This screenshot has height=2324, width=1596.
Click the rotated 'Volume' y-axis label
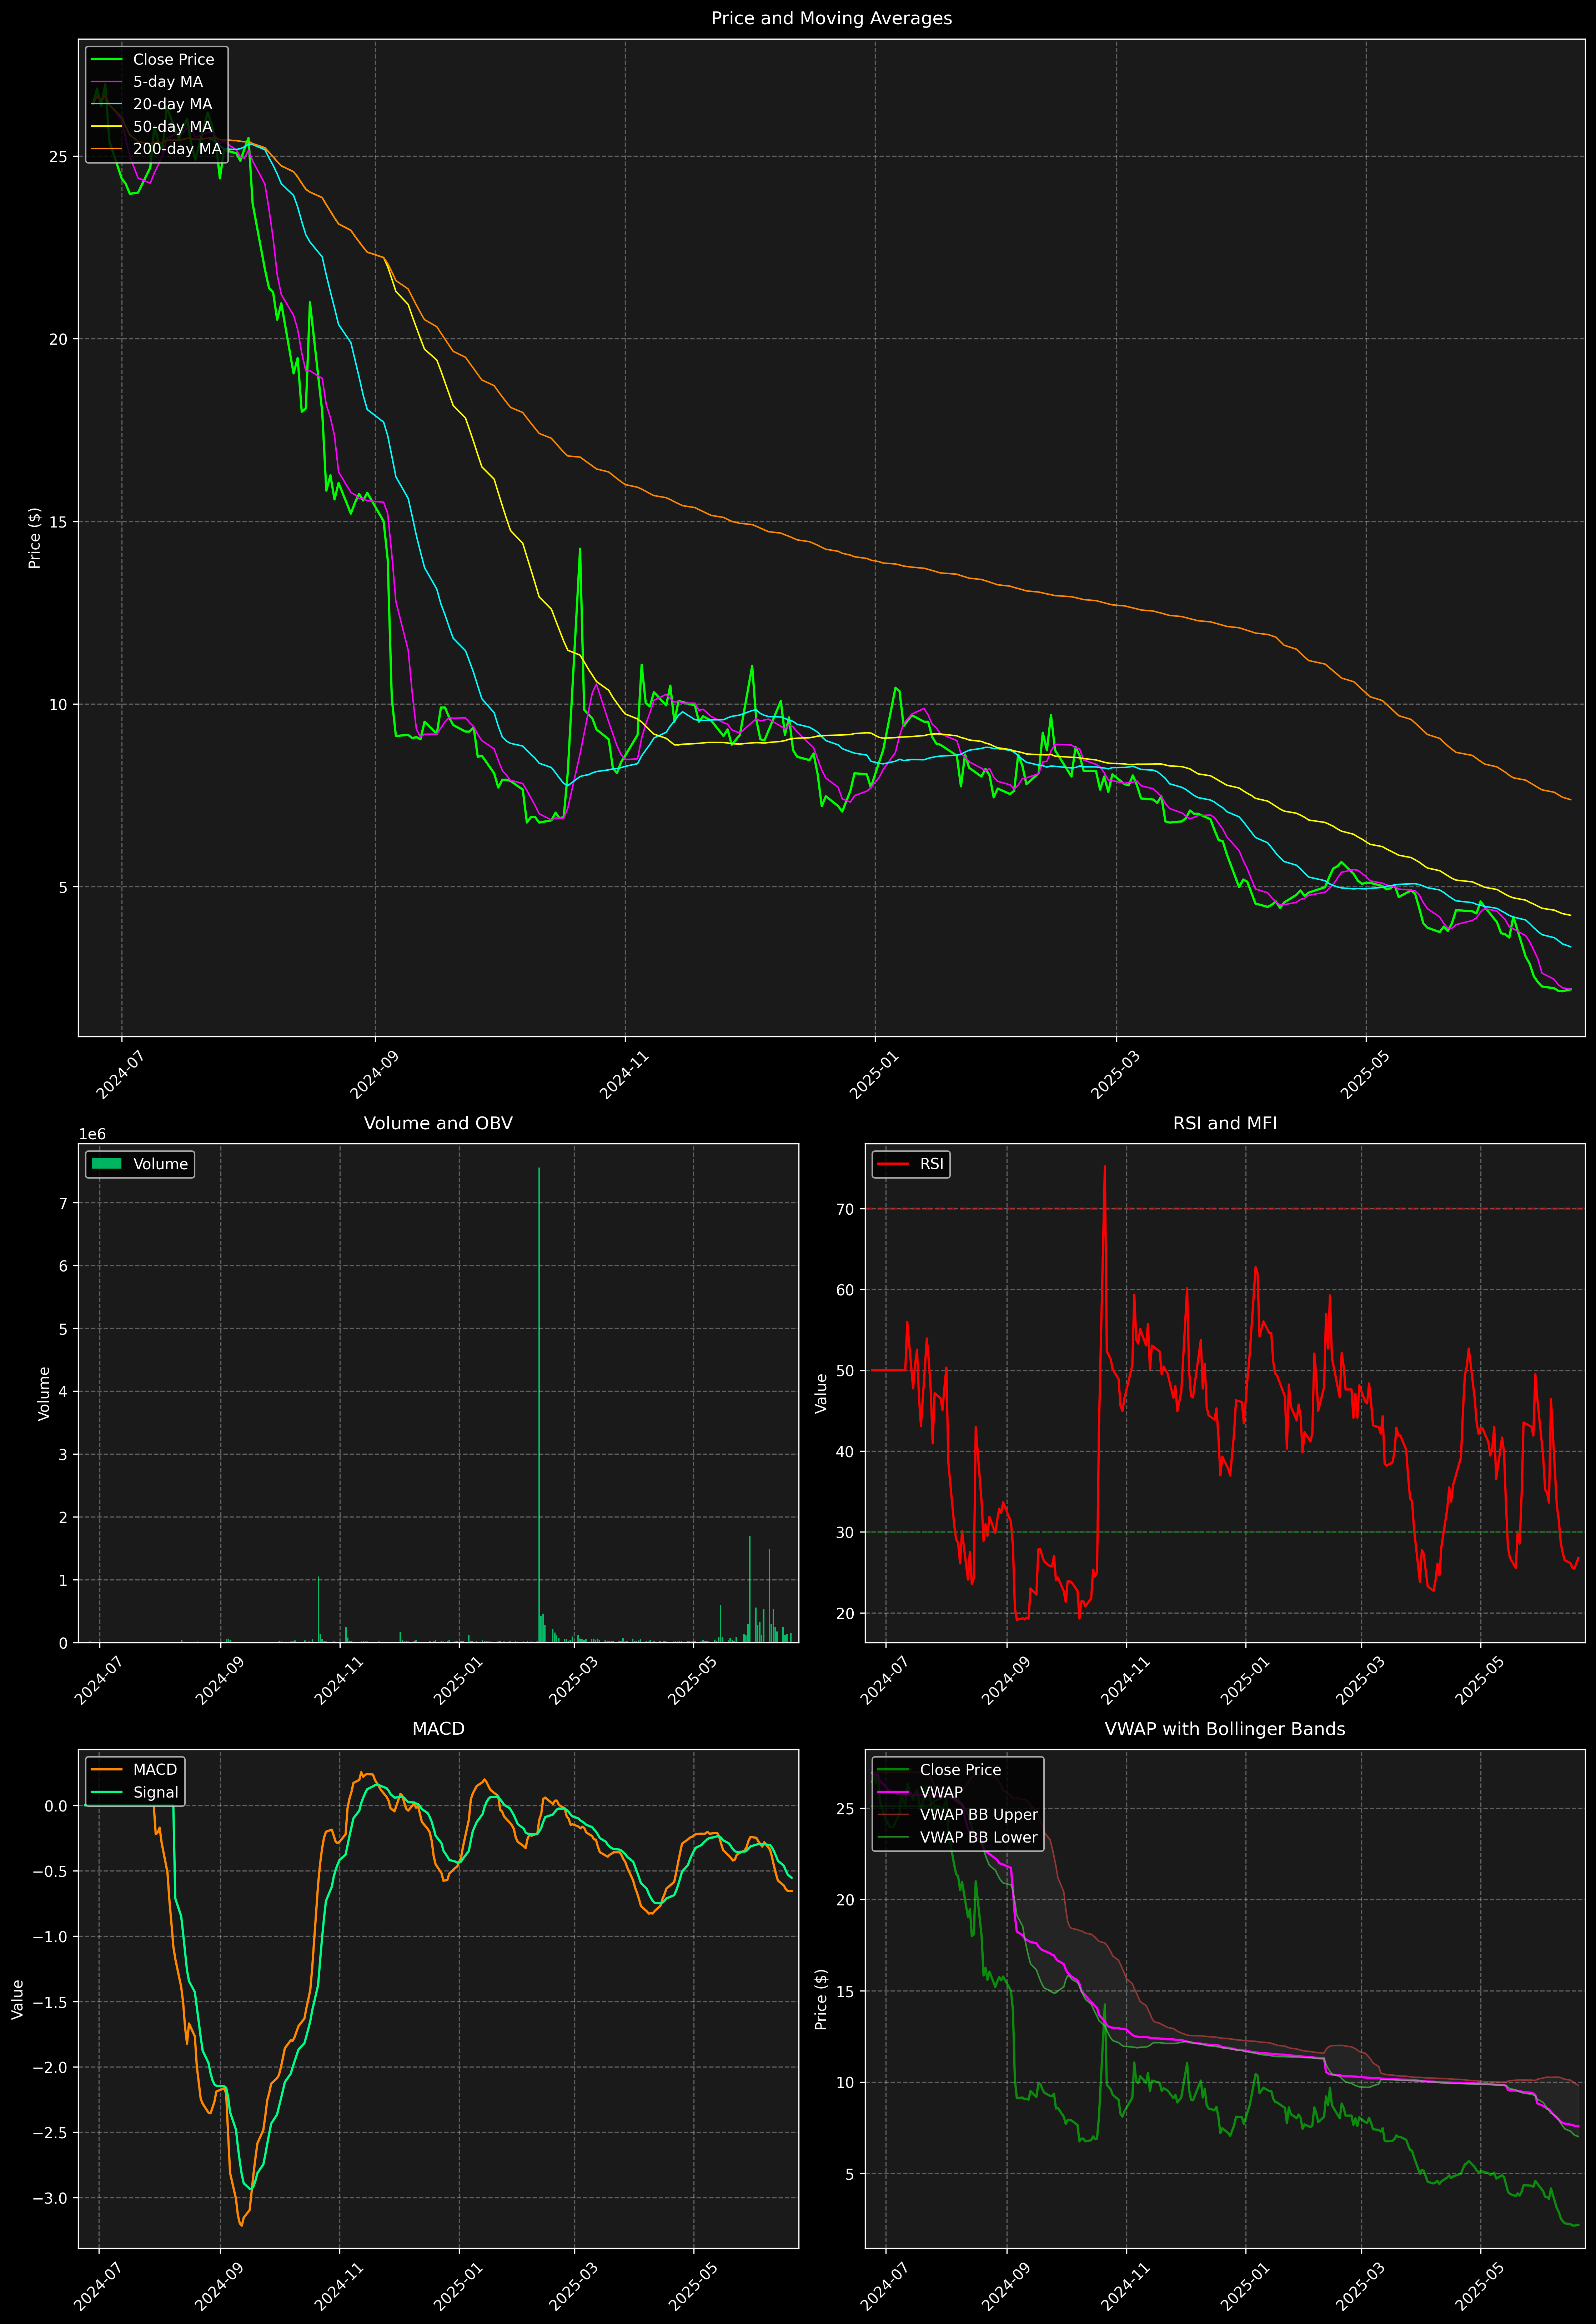(x=44, y=1393)
